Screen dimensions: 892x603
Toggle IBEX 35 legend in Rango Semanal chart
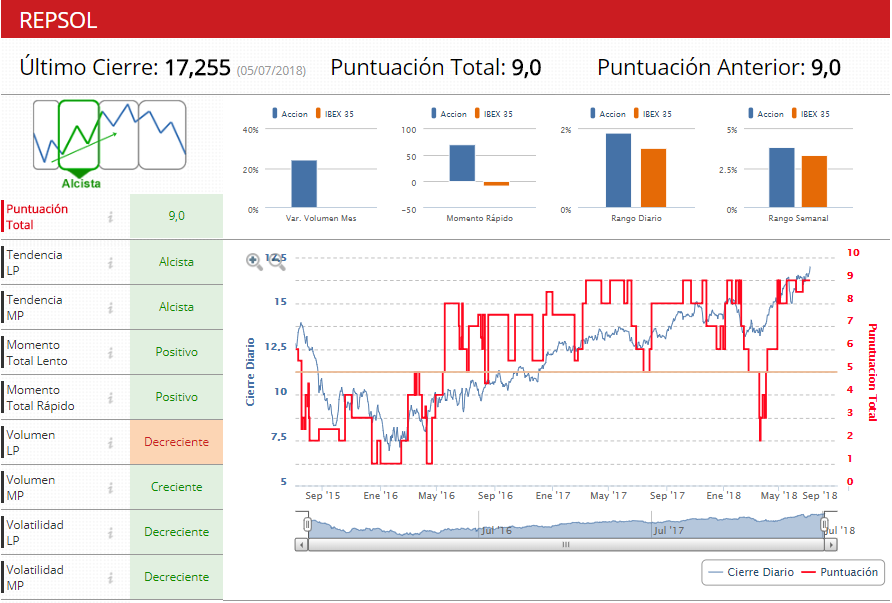tap(810, 114)
